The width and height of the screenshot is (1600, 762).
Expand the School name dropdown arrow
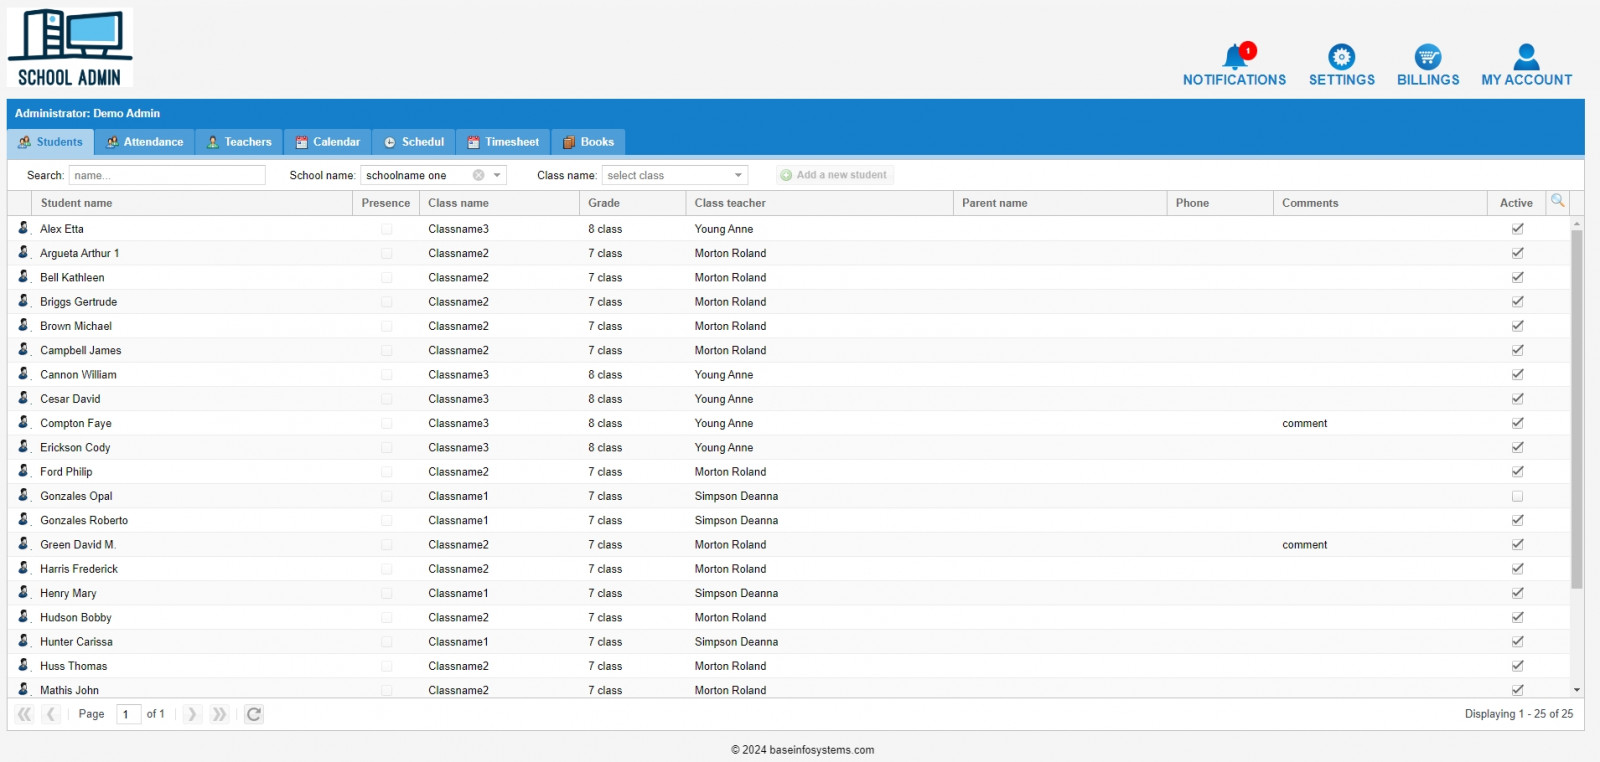pyautogui.click(x=497, y=175)
